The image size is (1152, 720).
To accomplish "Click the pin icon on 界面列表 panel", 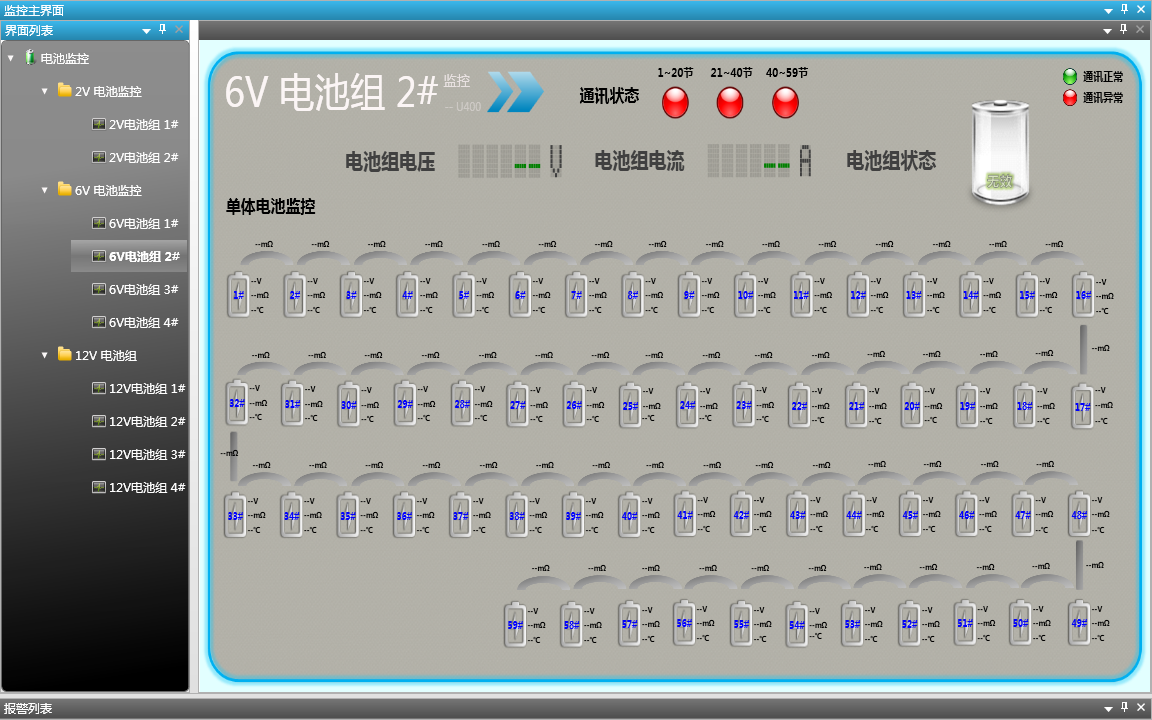I will pyautogui.click(x=164, y=30).
